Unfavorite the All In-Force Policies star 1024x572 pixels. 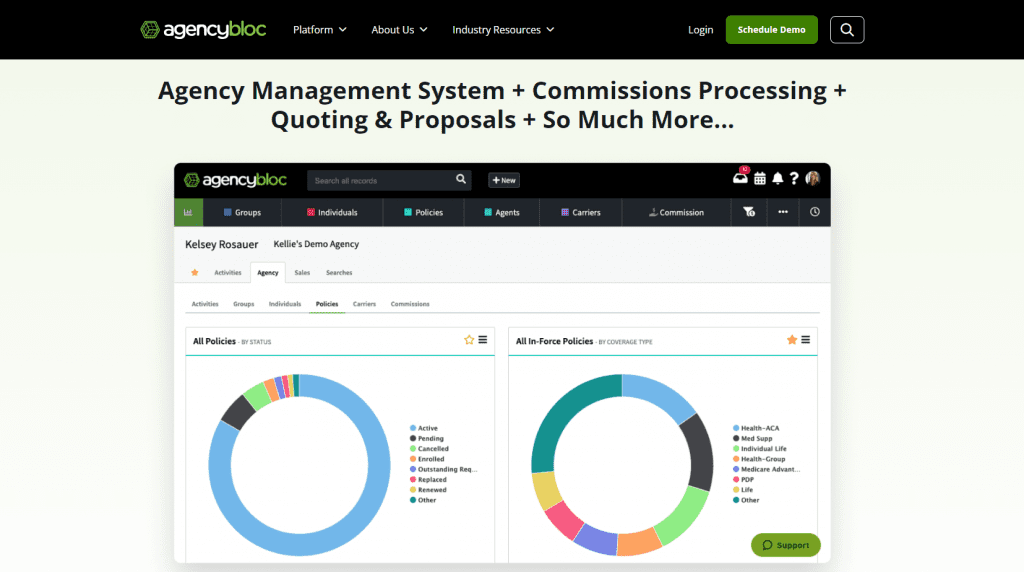pos(792,340)
